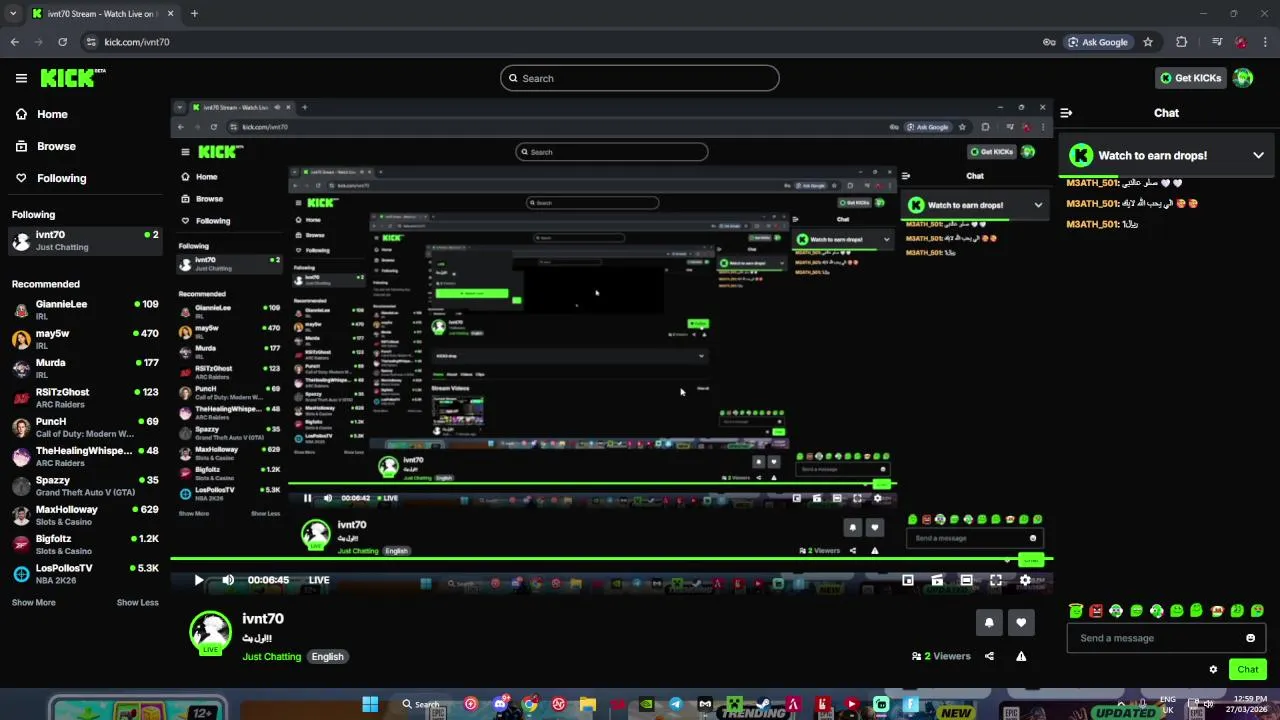Open the Kick hamburger menu

[21, 78]
